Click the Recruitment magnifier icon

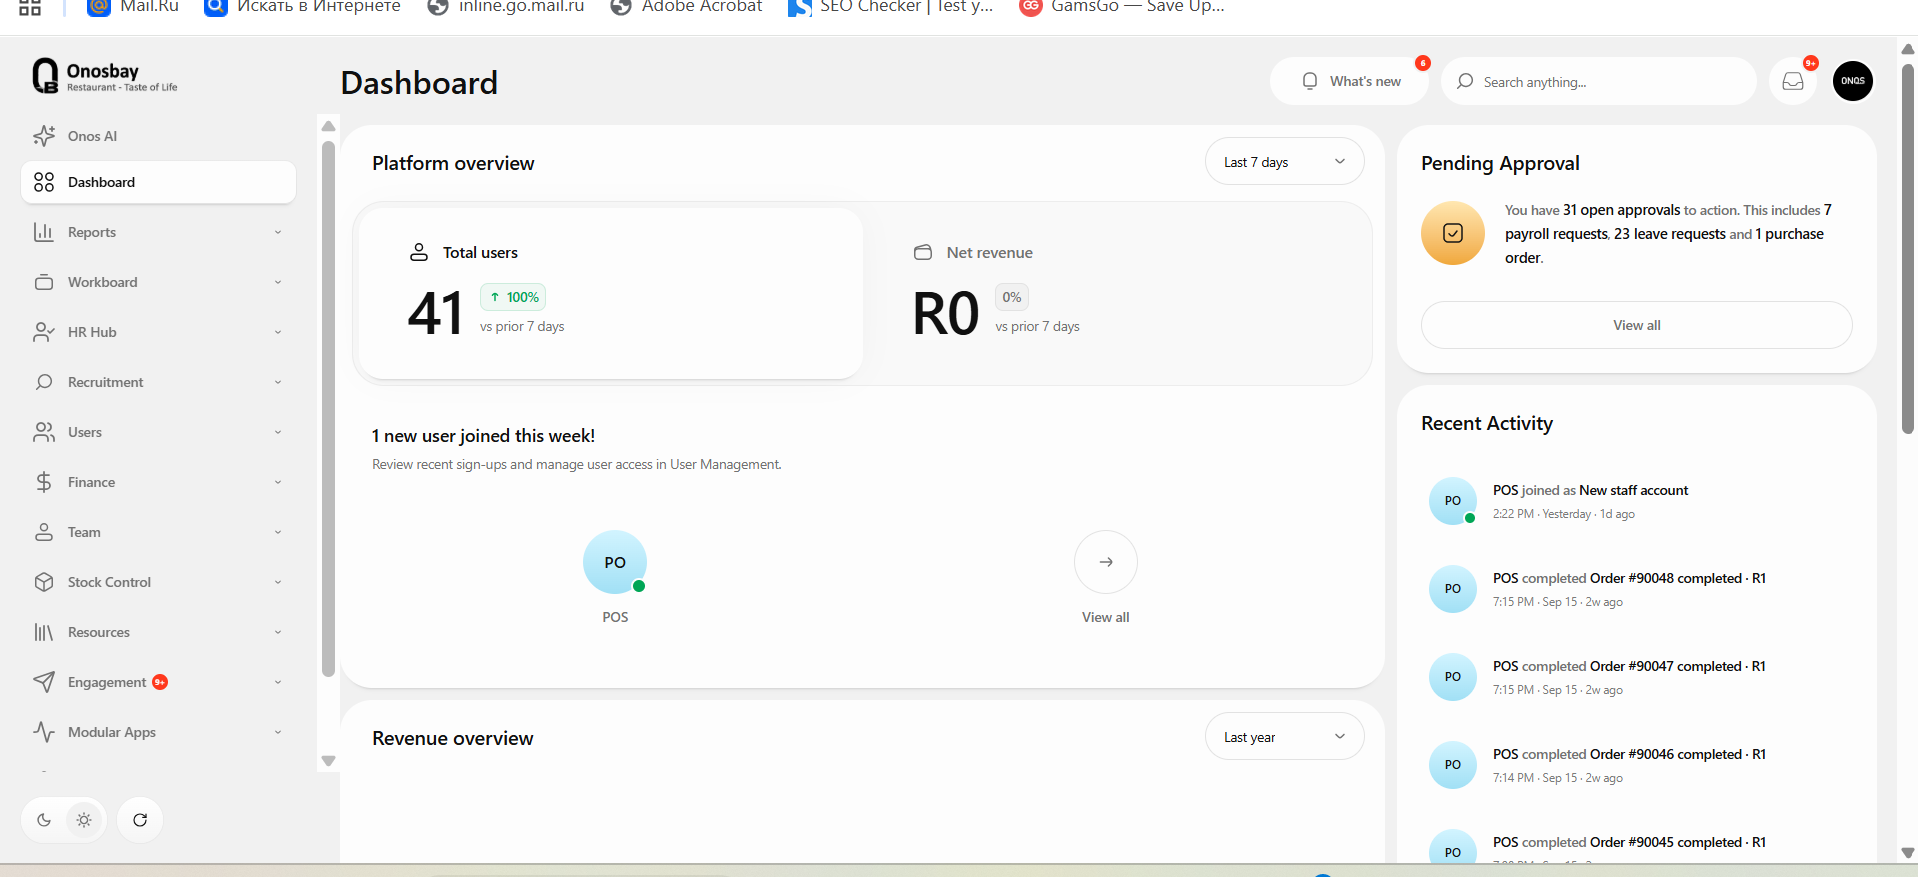(44, 382)
